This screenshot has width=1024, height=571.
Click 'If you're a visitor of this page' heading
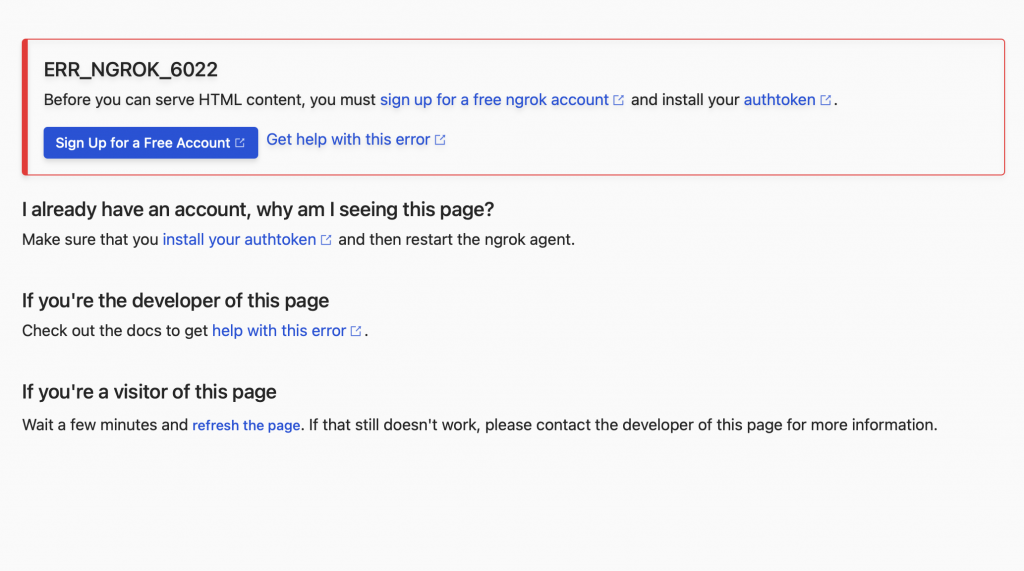[149, 392]
